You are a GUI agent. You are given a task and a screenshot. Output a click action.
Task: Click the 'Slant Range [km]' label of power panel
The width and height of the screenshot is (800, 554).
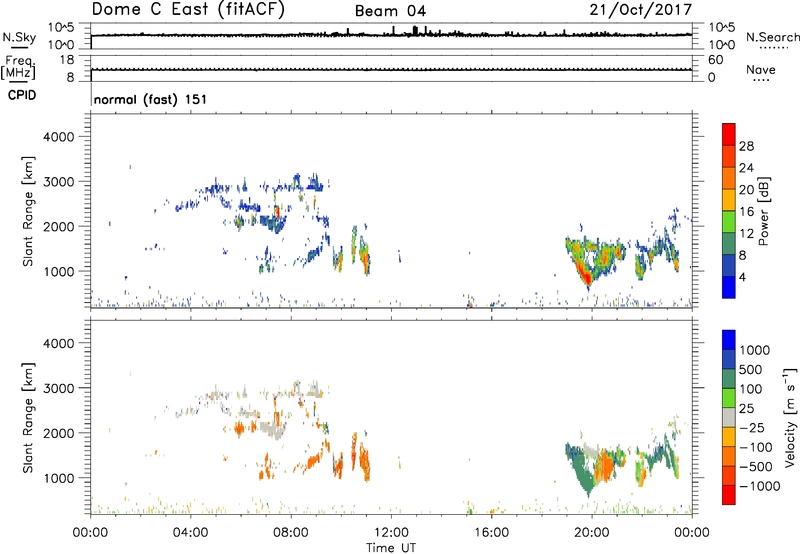28,211
